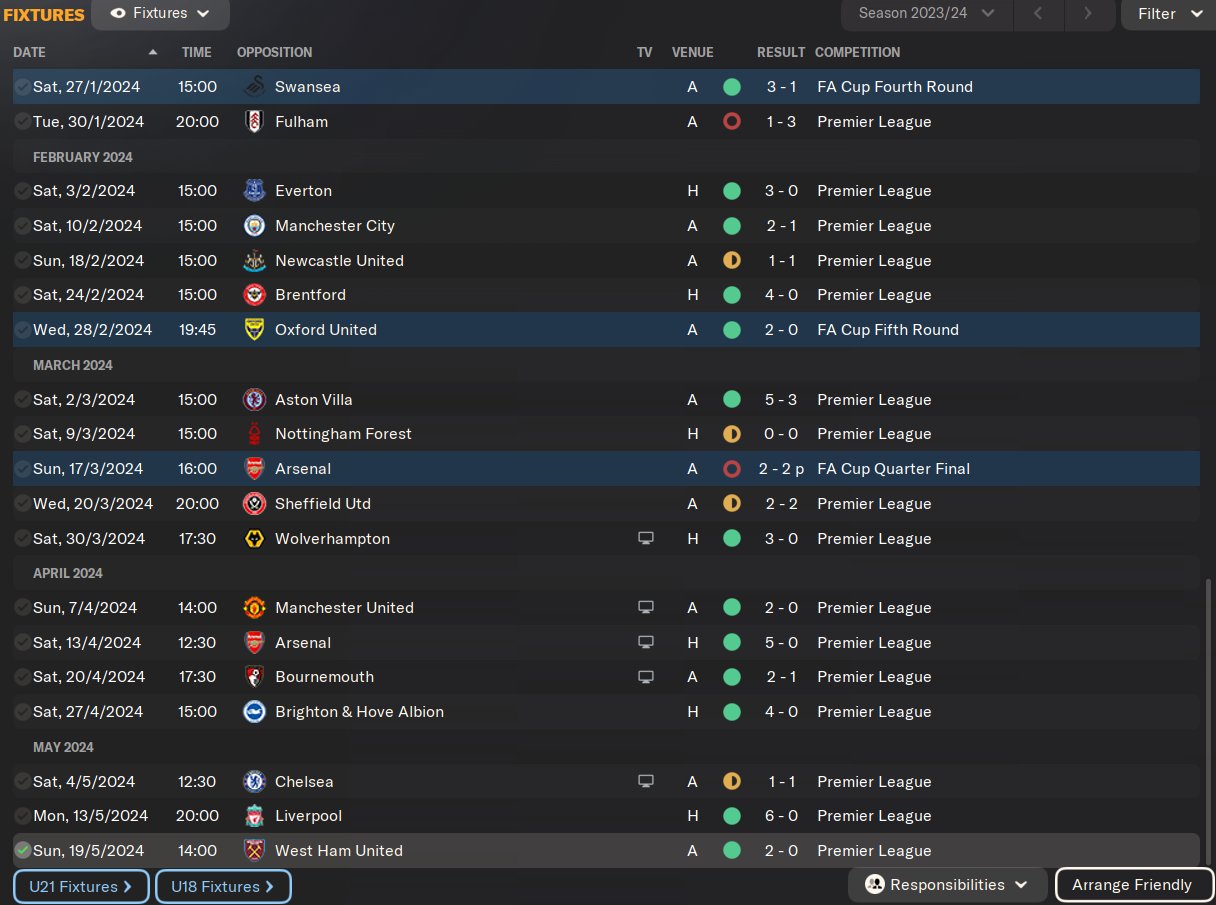The width and height of the screenshot is (1216, 905).
Task: Click the Arrange Friendly button
Action: click(1132, 885)
